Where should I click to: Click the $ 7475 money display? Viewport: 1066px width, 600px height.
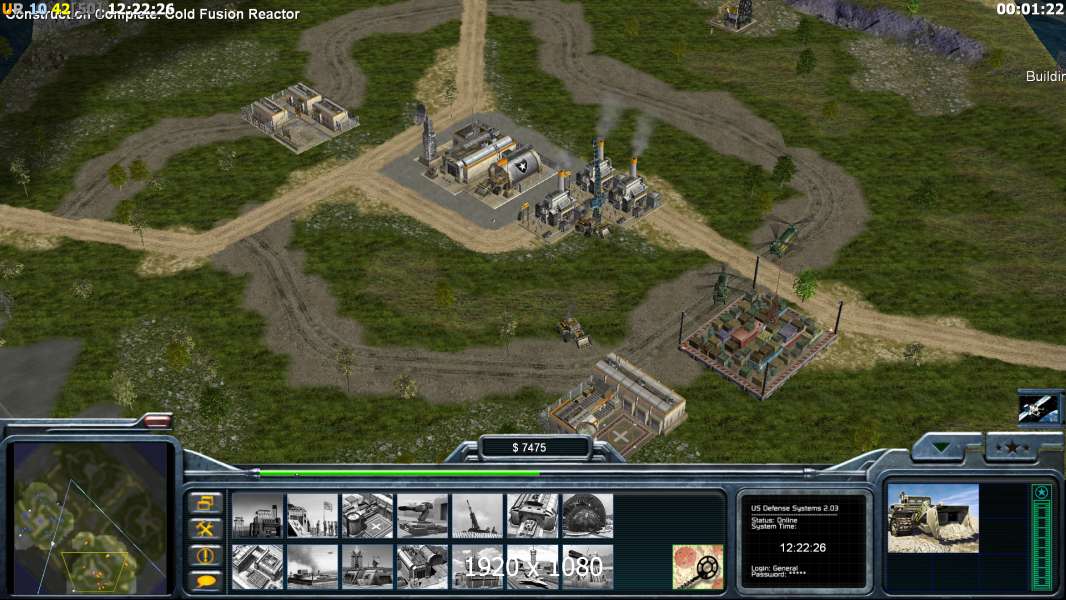tap(529, 447)
